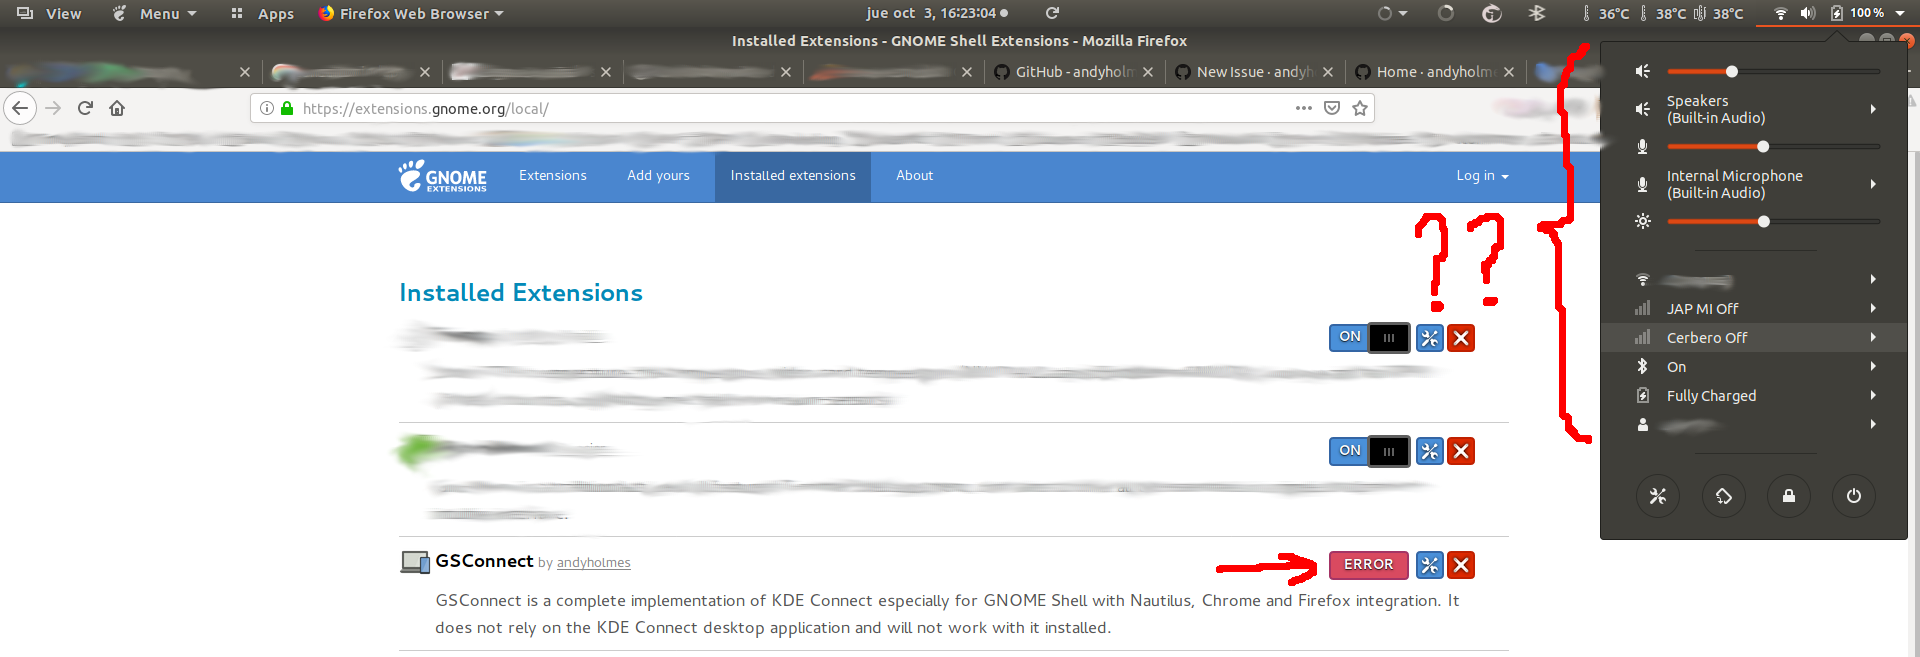
Task: Click the 100% battery status area
Action: click(1867, 13)
